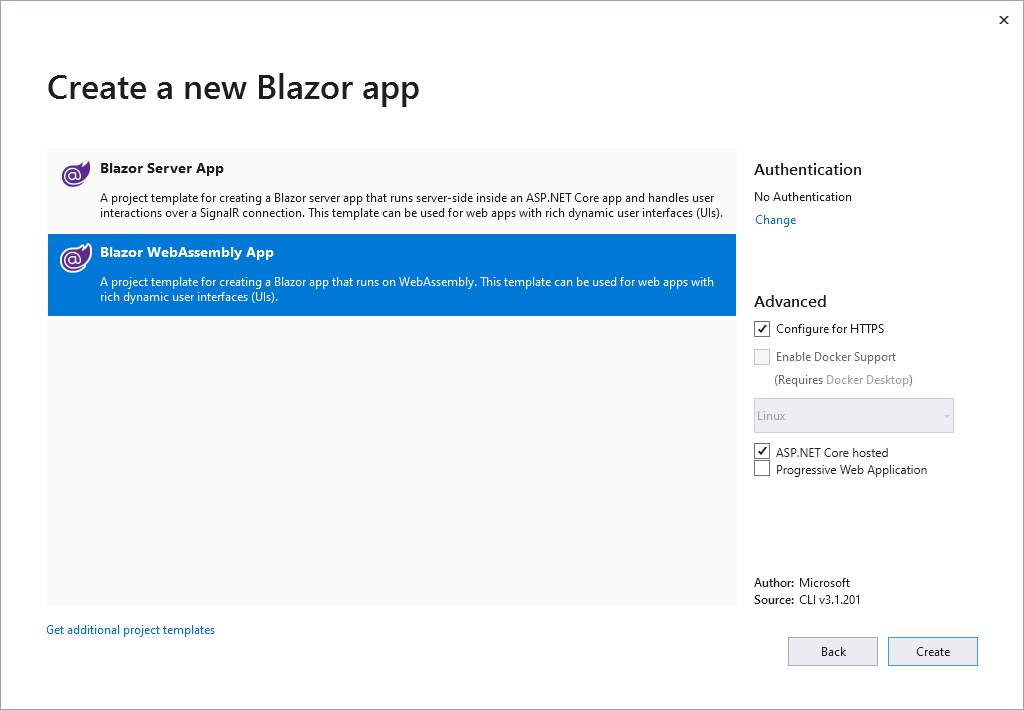Open the Linux OS dropdown
This screenshot has width=1024, height=710.
click(x=854, y=415)
